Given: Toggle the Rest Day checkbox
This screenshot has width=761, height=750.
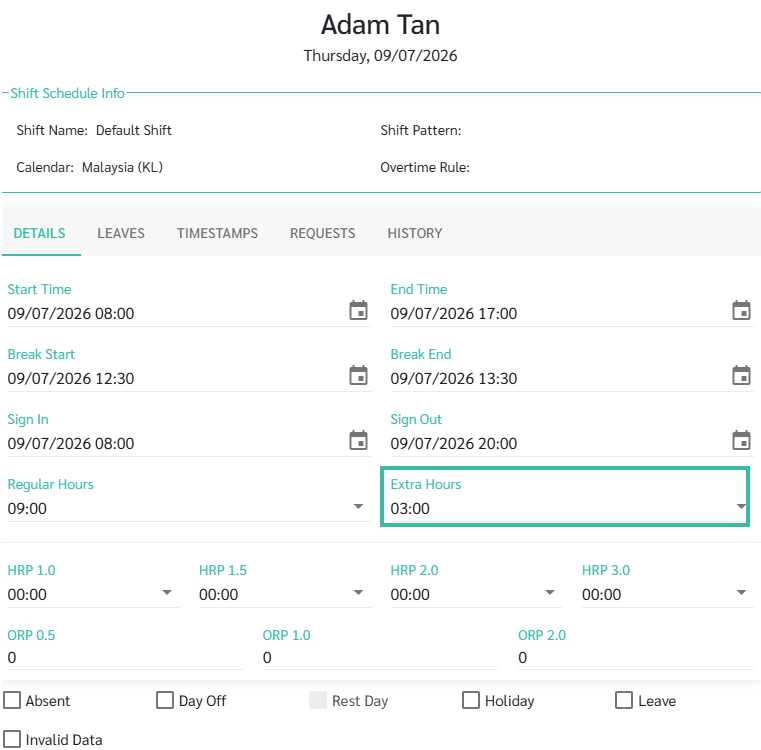Looking at the screenshot, I should click(x=318, y=700).
